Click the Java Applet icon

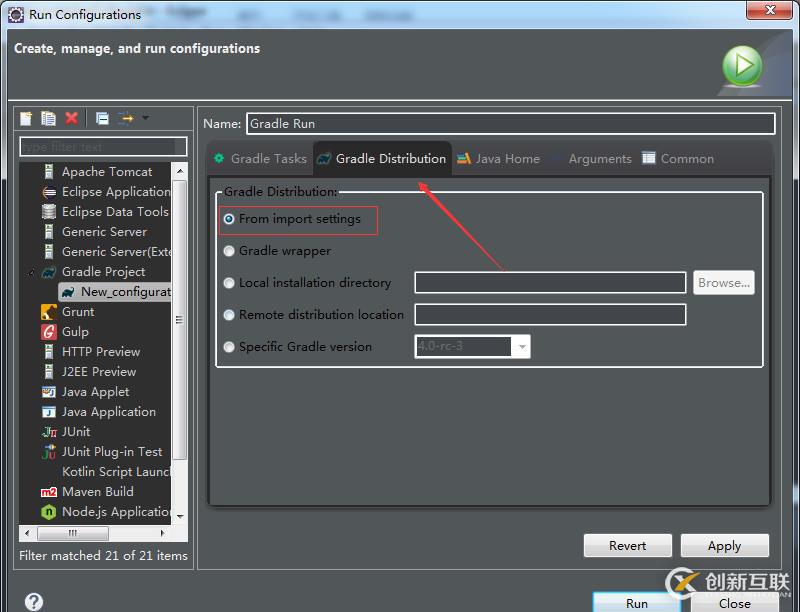[48, 392]
